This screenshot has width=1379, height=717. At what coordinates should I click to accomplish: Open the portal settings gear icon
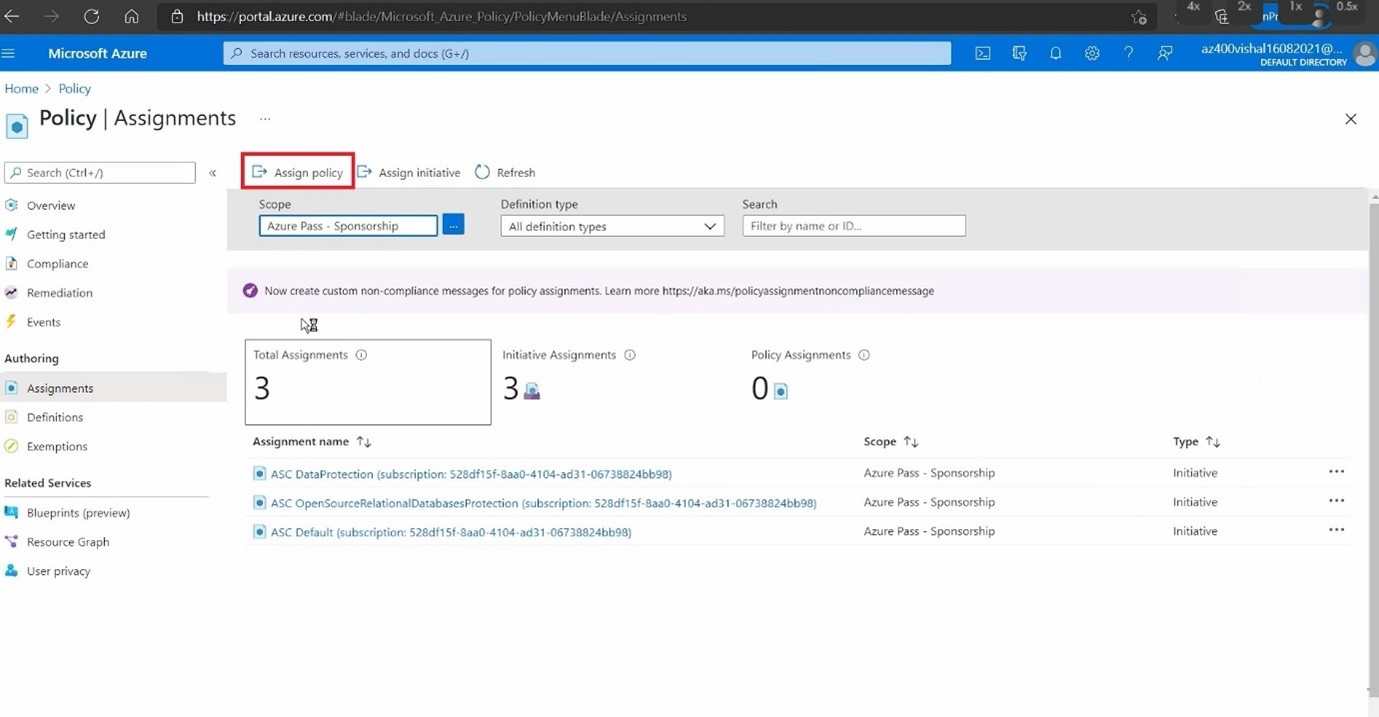coord(1092,53)
